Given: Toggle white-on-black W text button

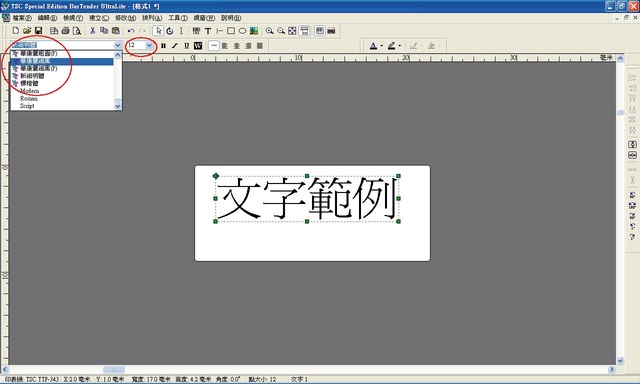Looking at the screenshot, I should point(198,46).
